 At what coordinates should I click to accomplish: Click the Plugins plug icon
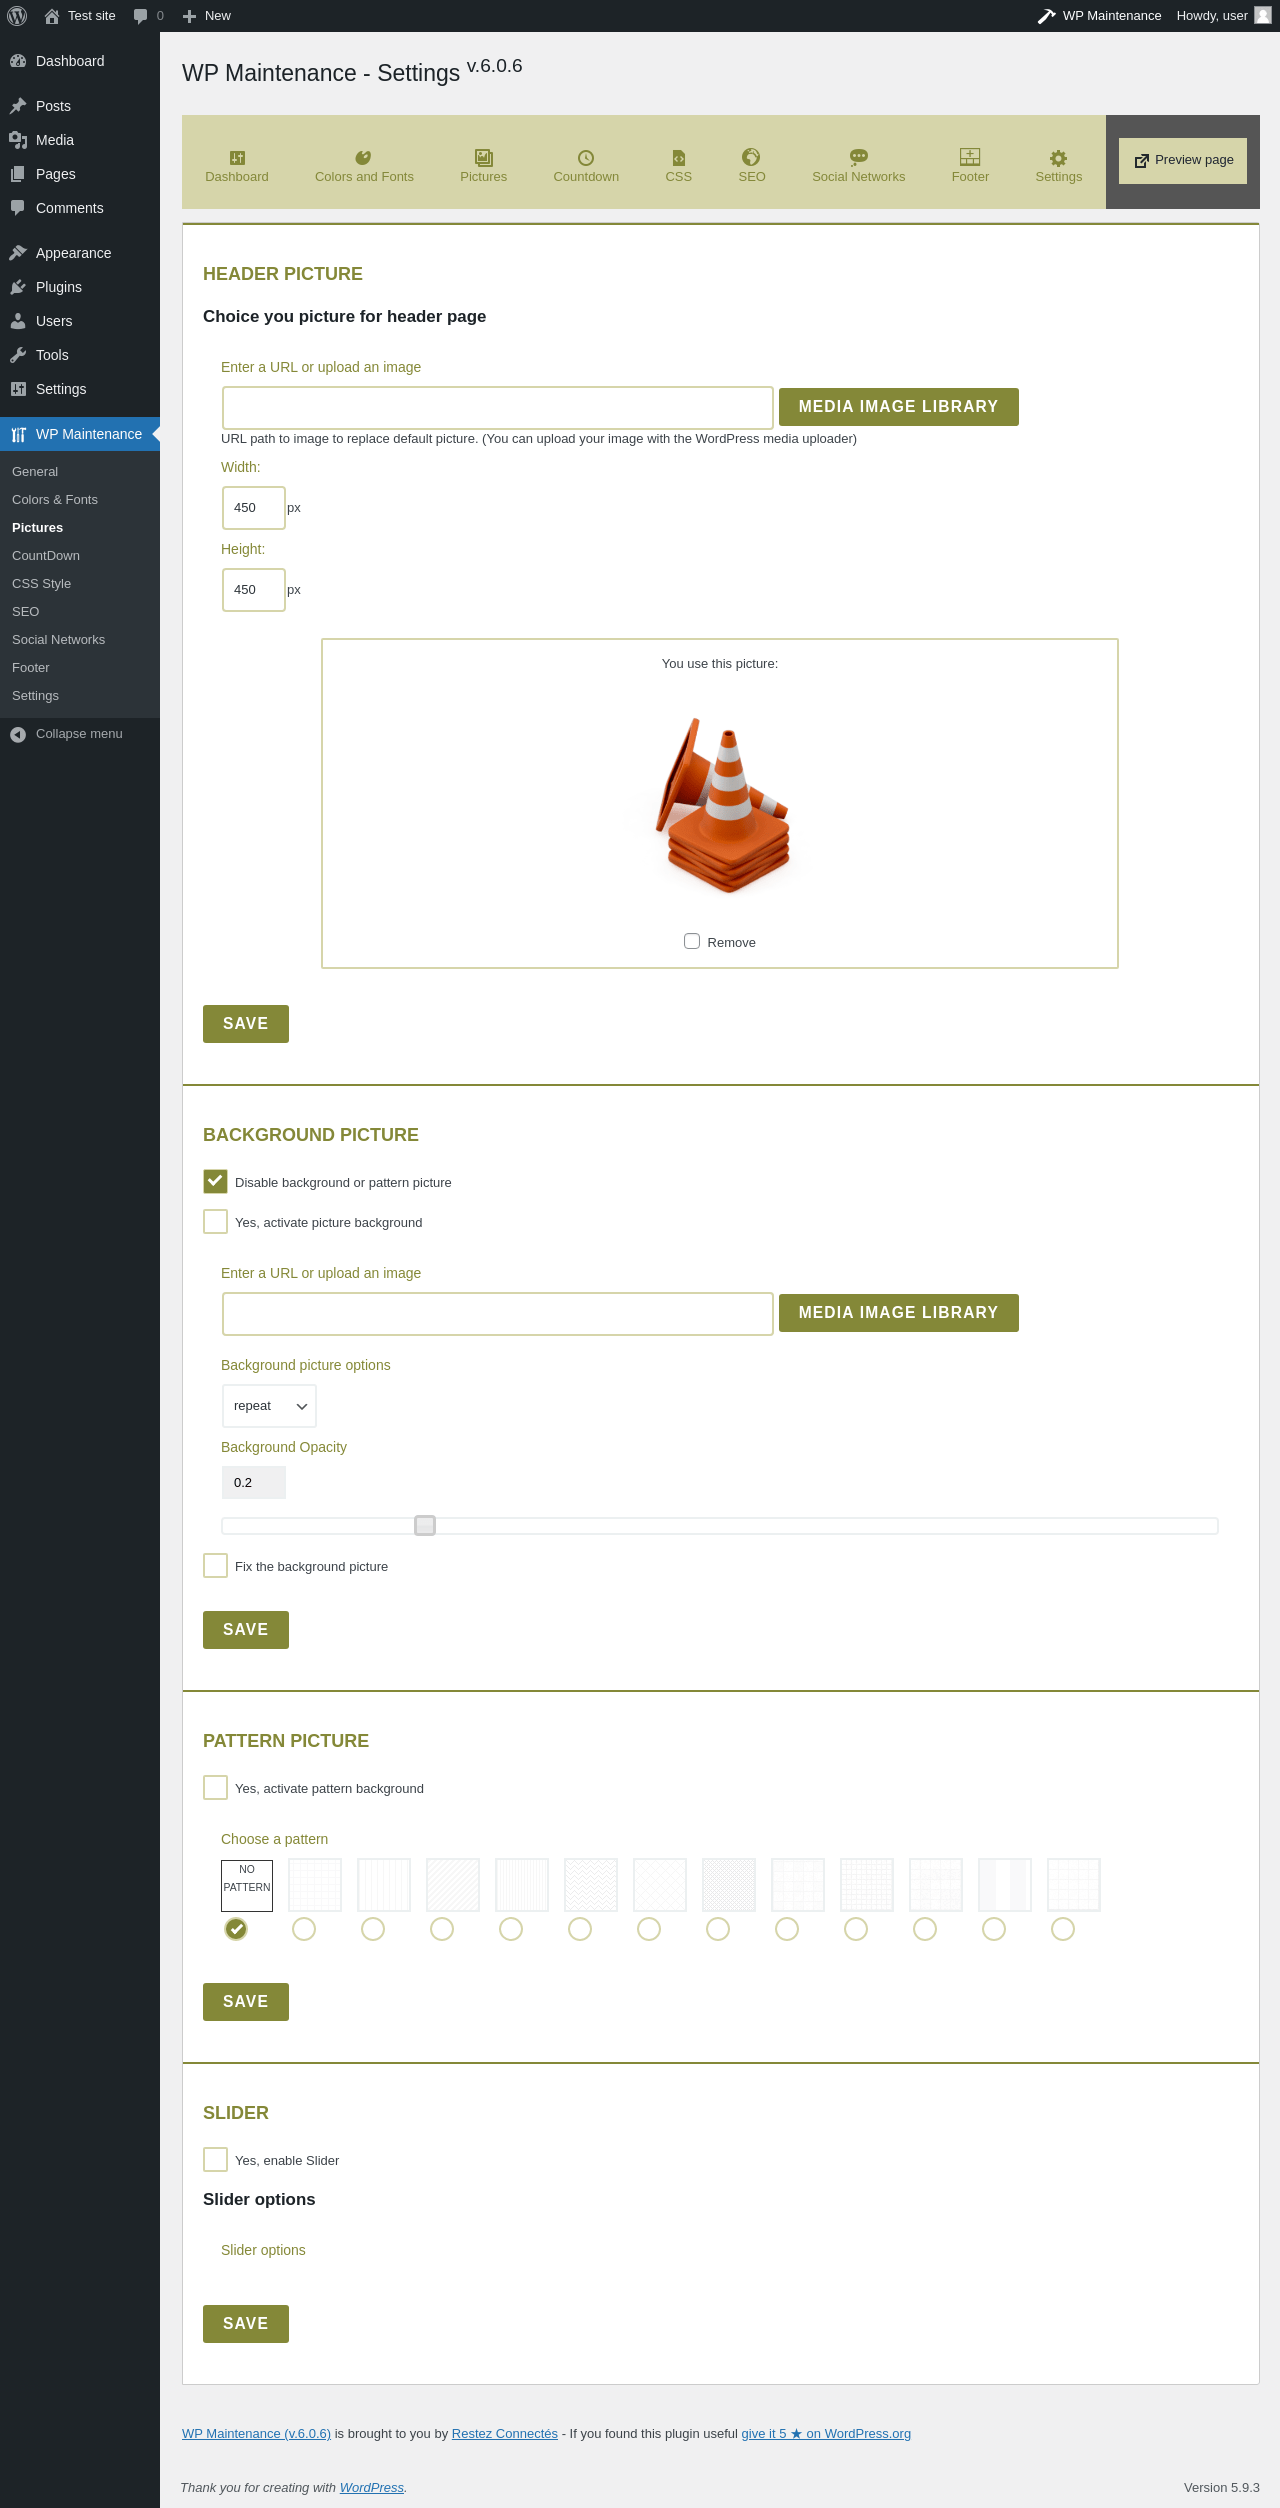click(18, 287)
